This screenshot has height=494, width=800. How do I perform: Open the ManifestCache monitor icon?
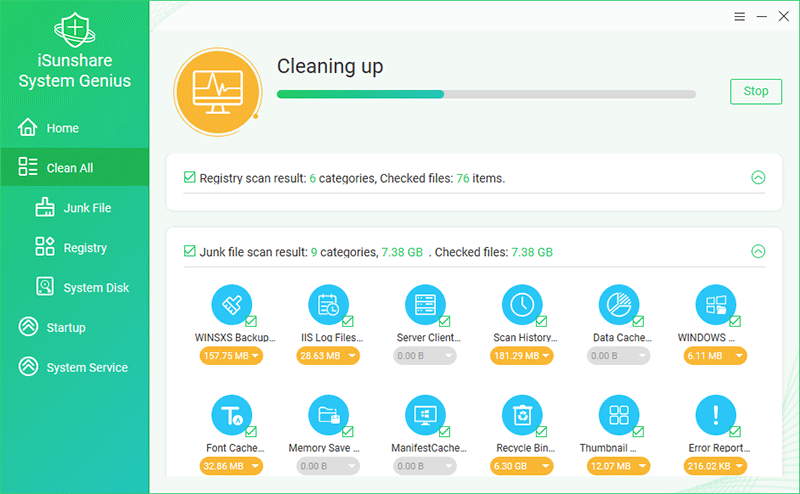tap(425, 415)
